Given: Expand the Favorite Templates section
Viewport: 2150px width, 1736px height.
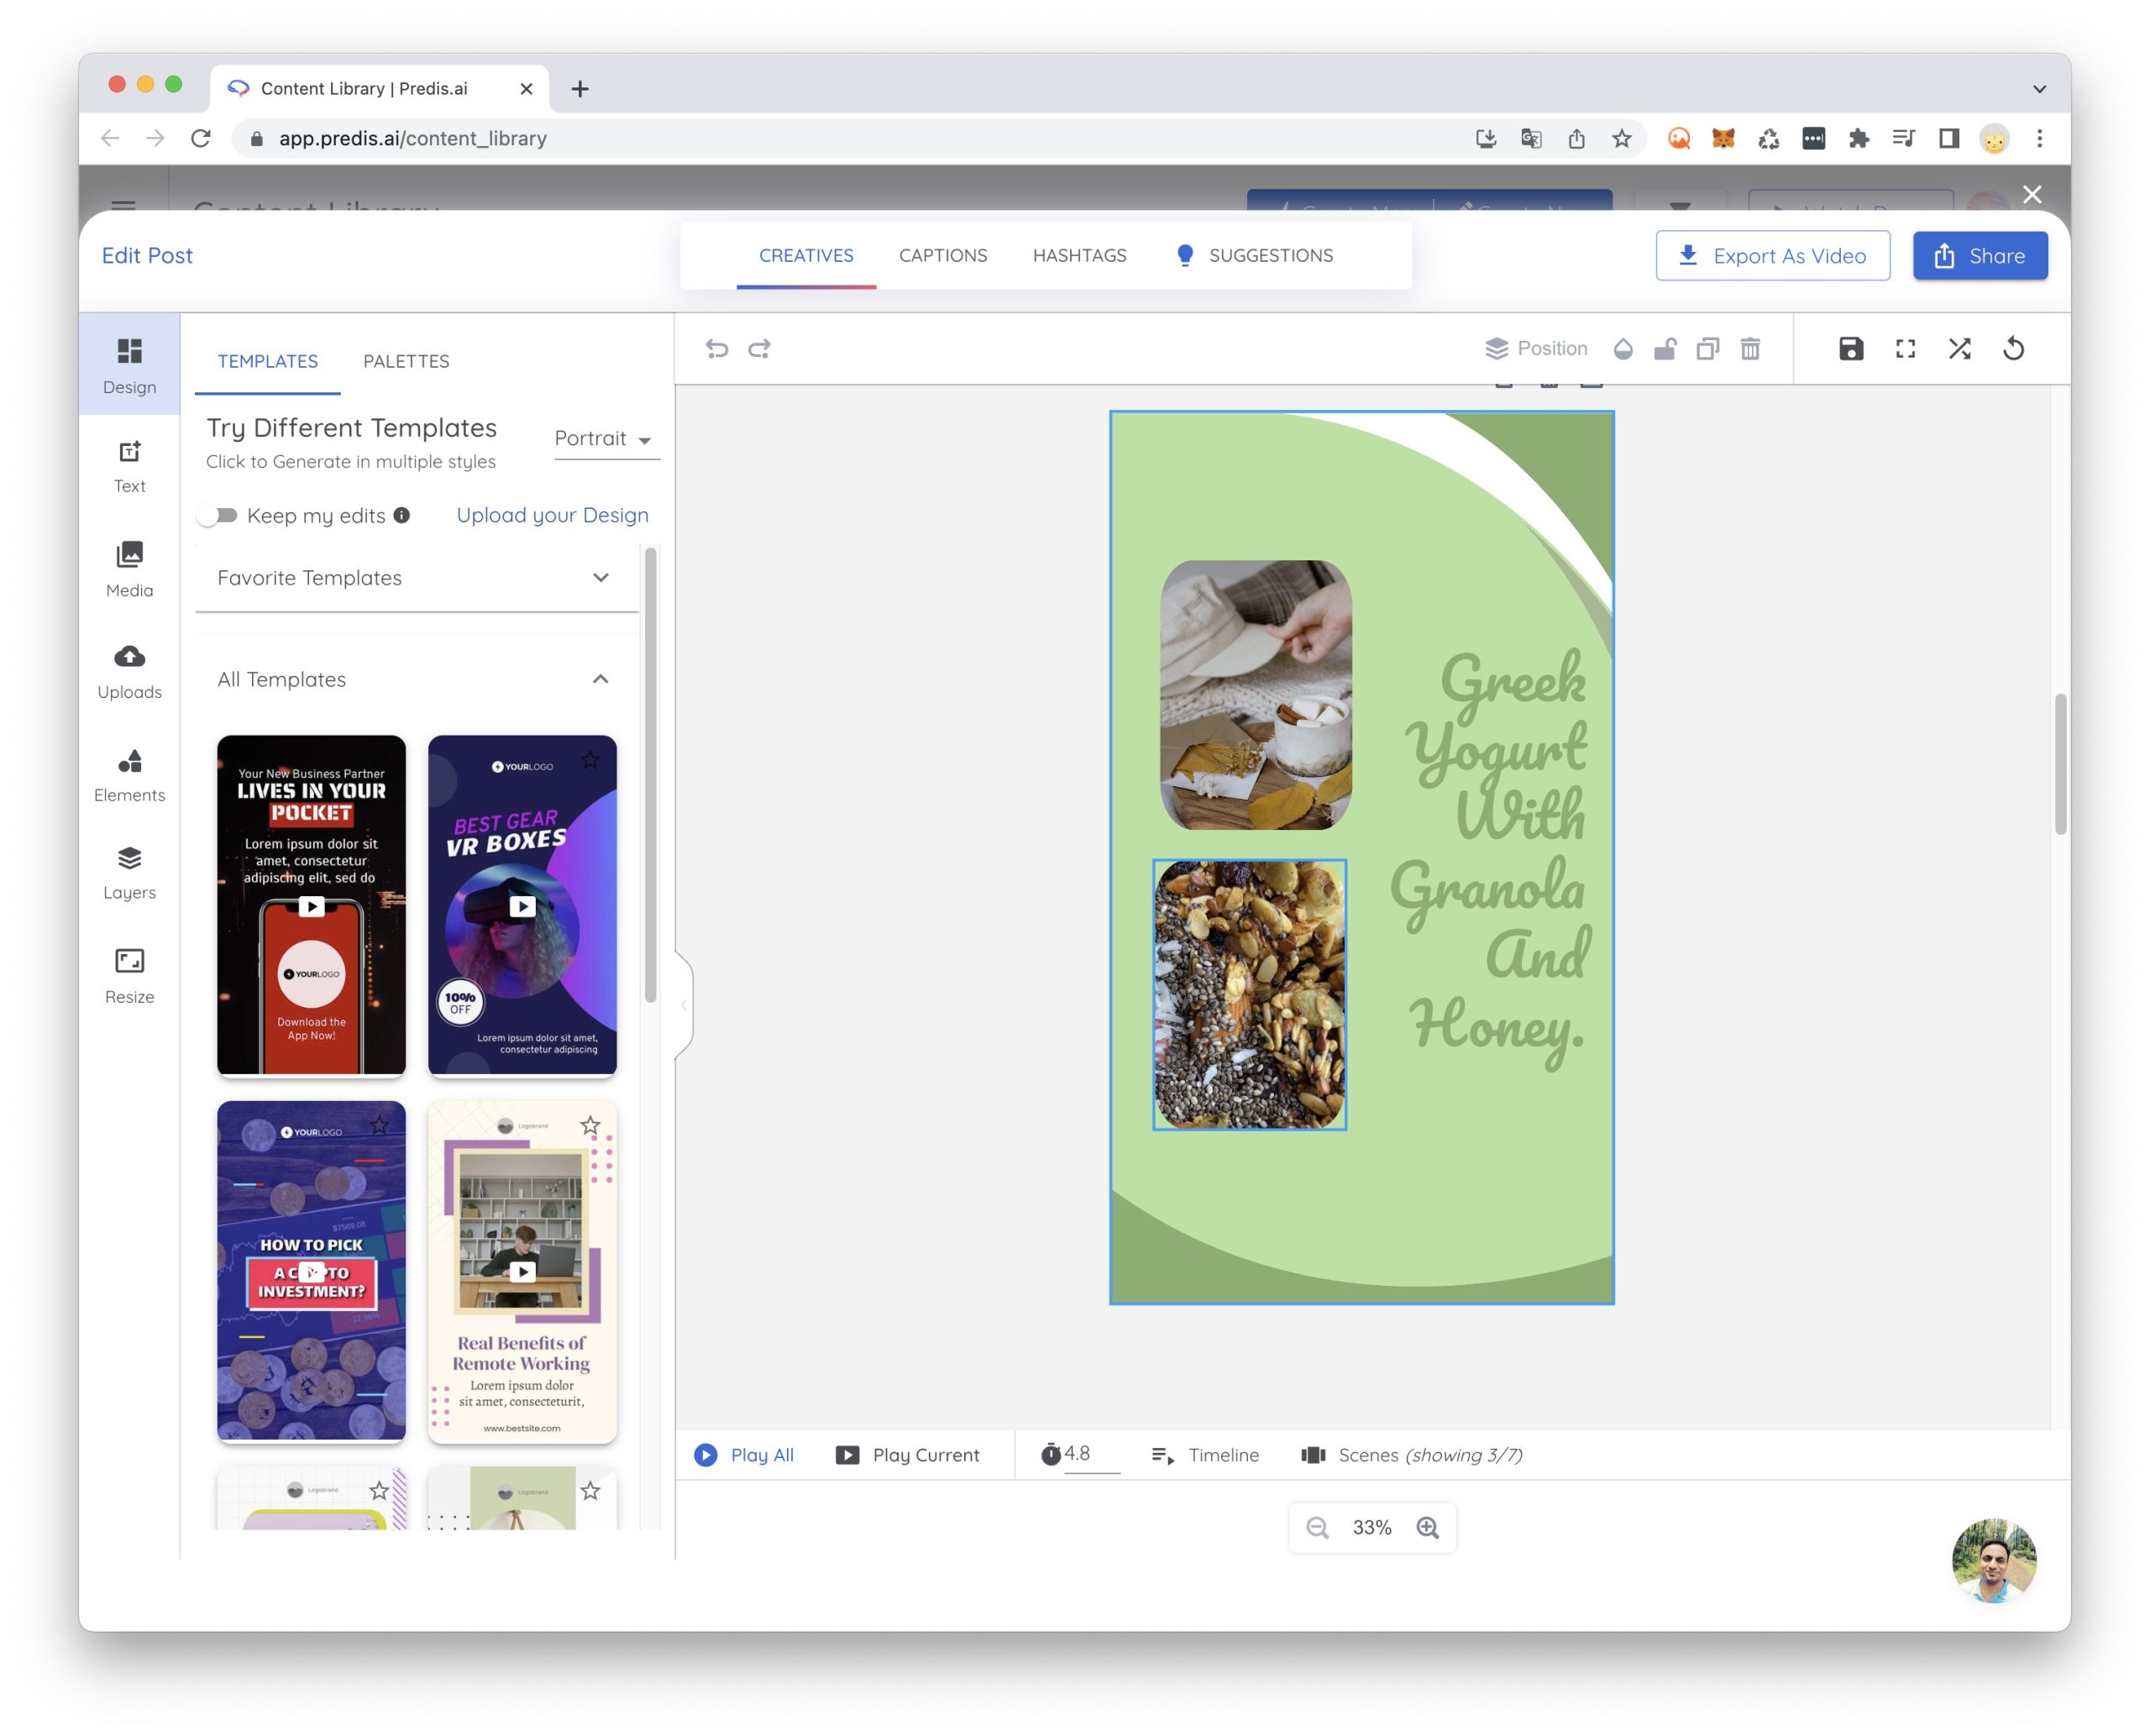Looking at the screenshot, I should pyautogui.click(x=600, y=577).
